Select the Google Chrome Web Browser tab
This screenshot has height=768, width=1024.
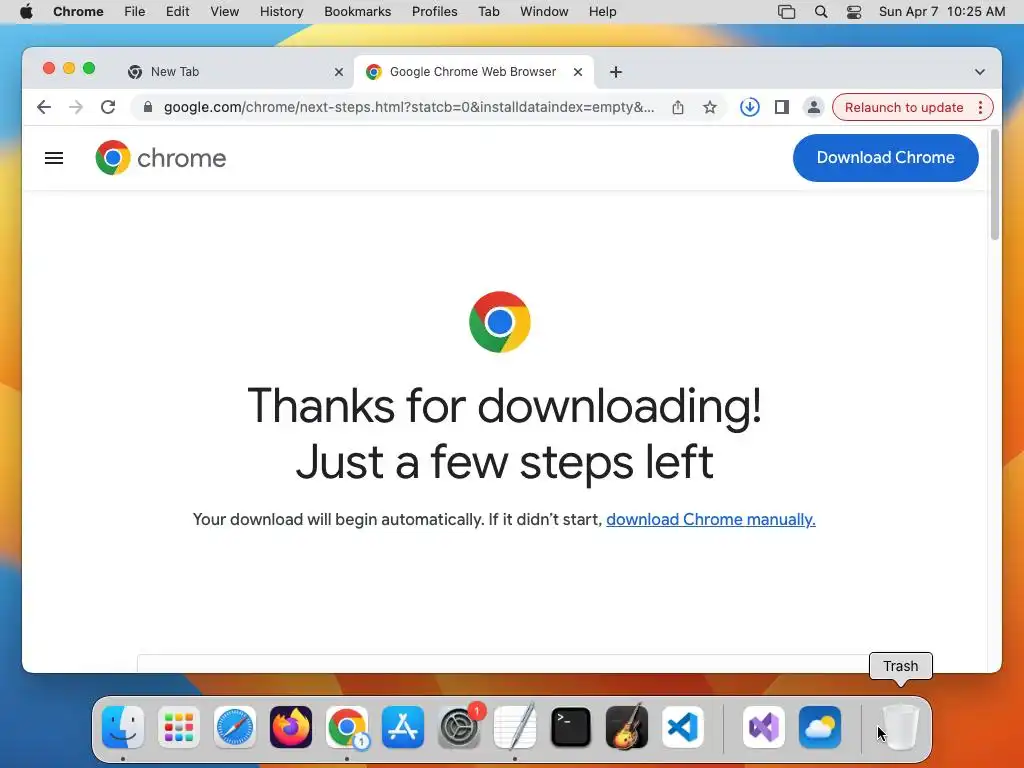pos(473,72)
